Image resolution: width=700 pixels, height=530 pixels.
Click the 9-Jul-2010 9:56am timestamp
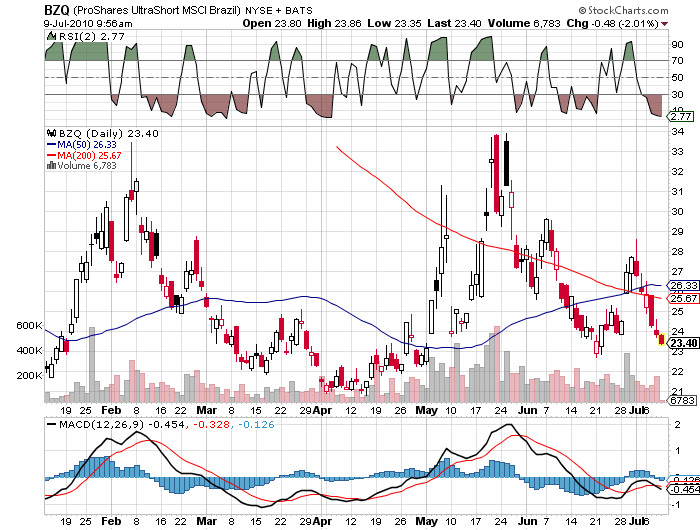coord(88,24)
